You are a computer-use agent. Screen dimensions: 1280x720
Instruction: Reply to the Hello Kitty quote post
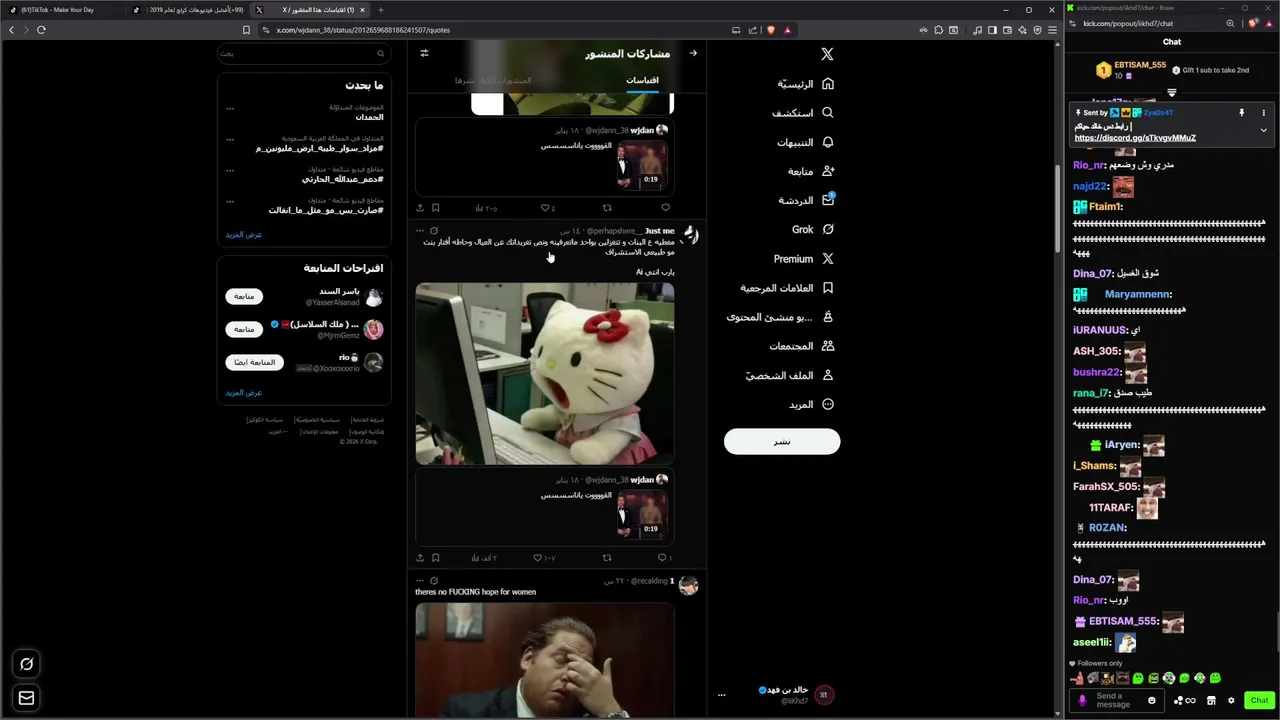point(662,557)
